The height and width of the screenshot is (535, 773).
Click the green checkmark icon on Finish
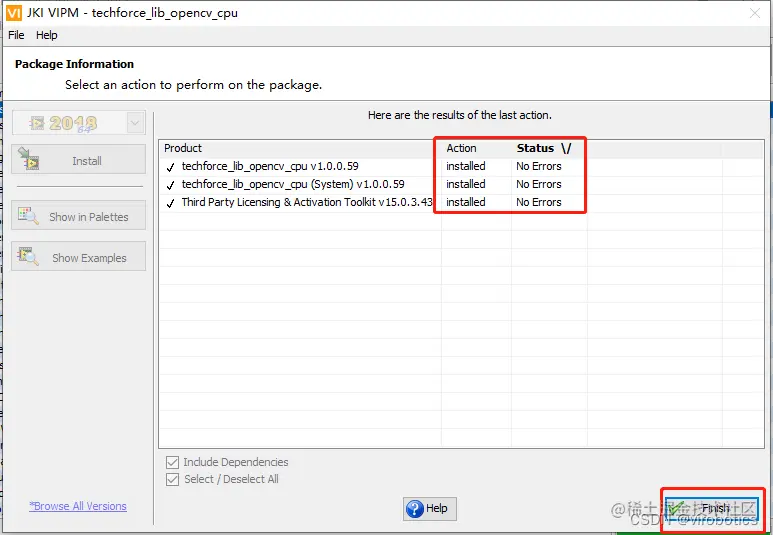(676, 507)
